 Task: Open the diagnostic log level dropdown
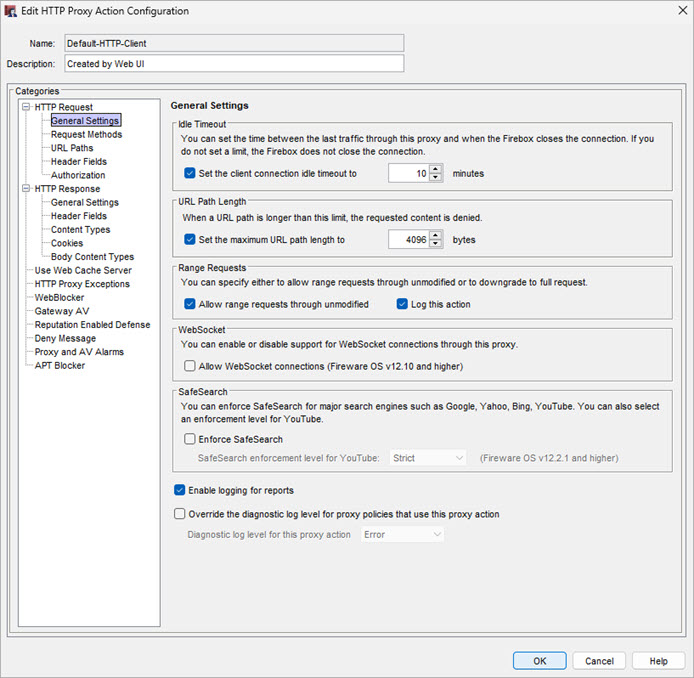[403, 535]
